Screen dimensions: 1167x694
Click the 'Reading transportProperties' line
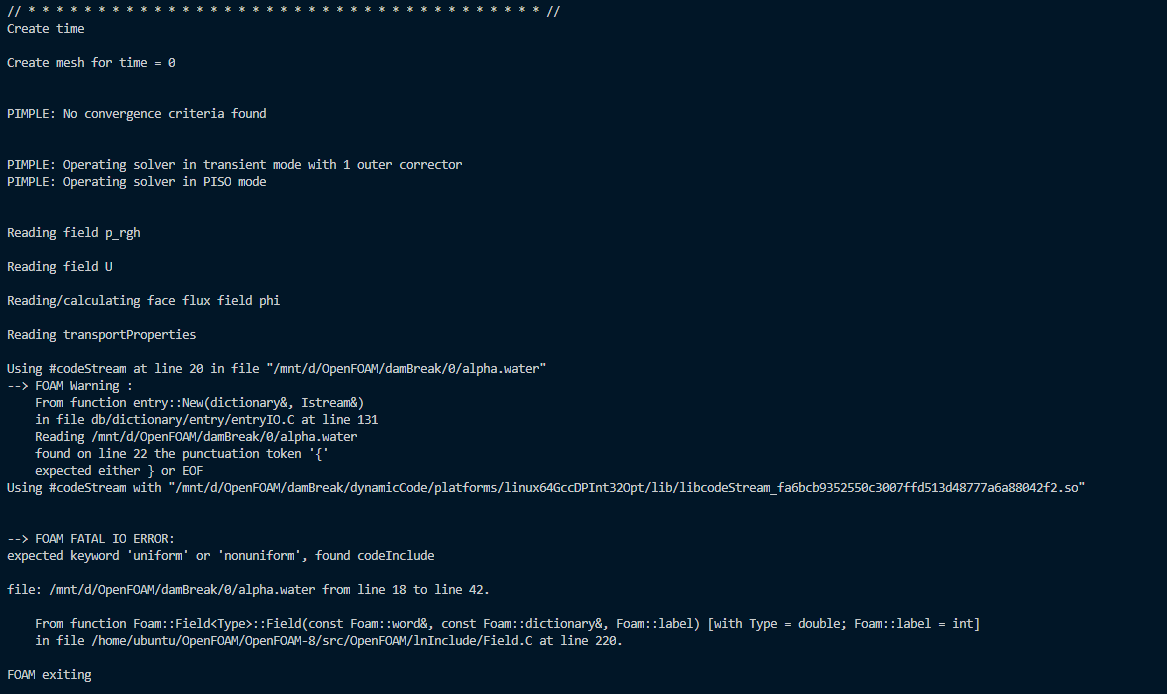point(101,335)
